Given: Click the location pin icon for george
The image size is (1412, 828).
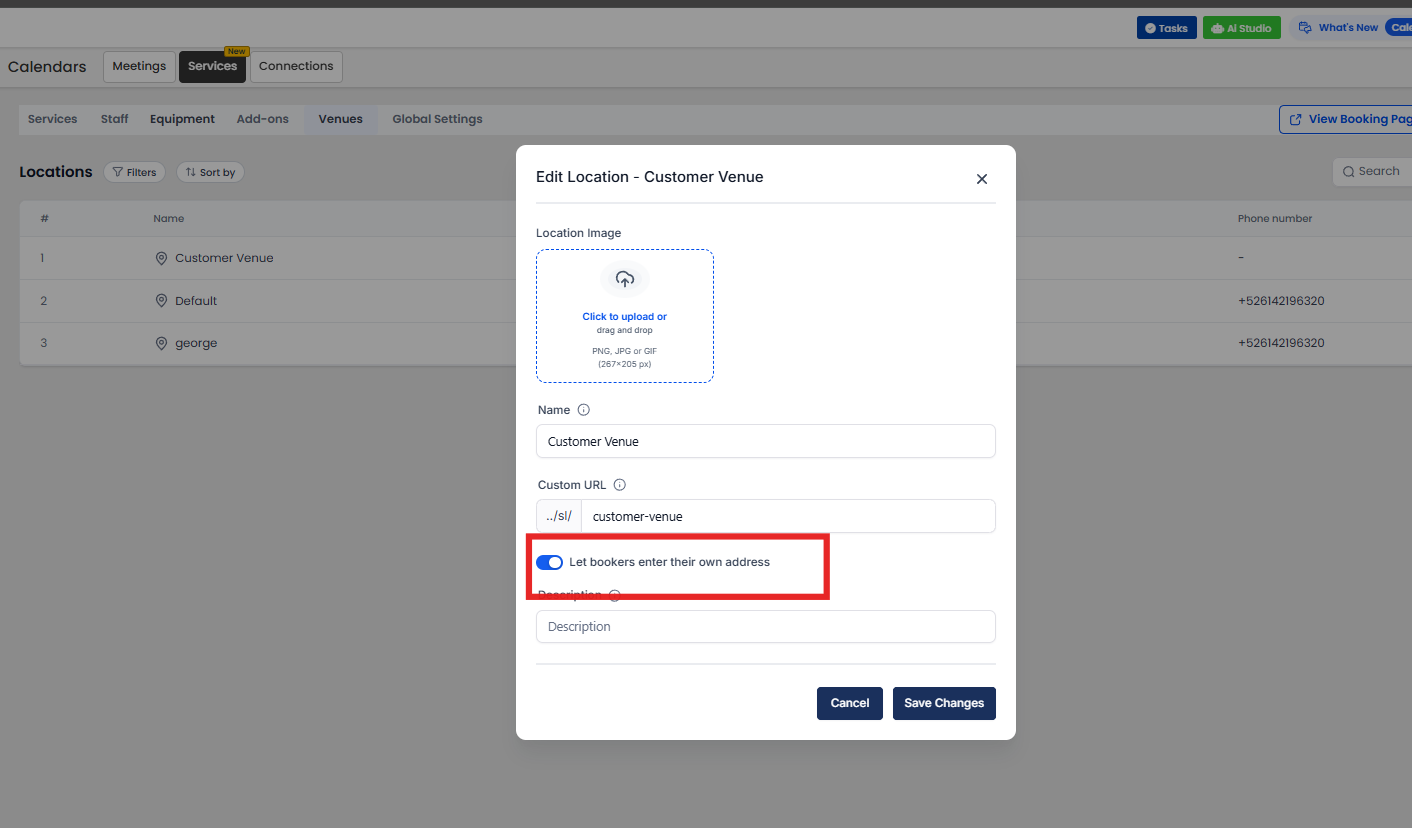Looking at the screenshot, I should (x=161, y=343).
